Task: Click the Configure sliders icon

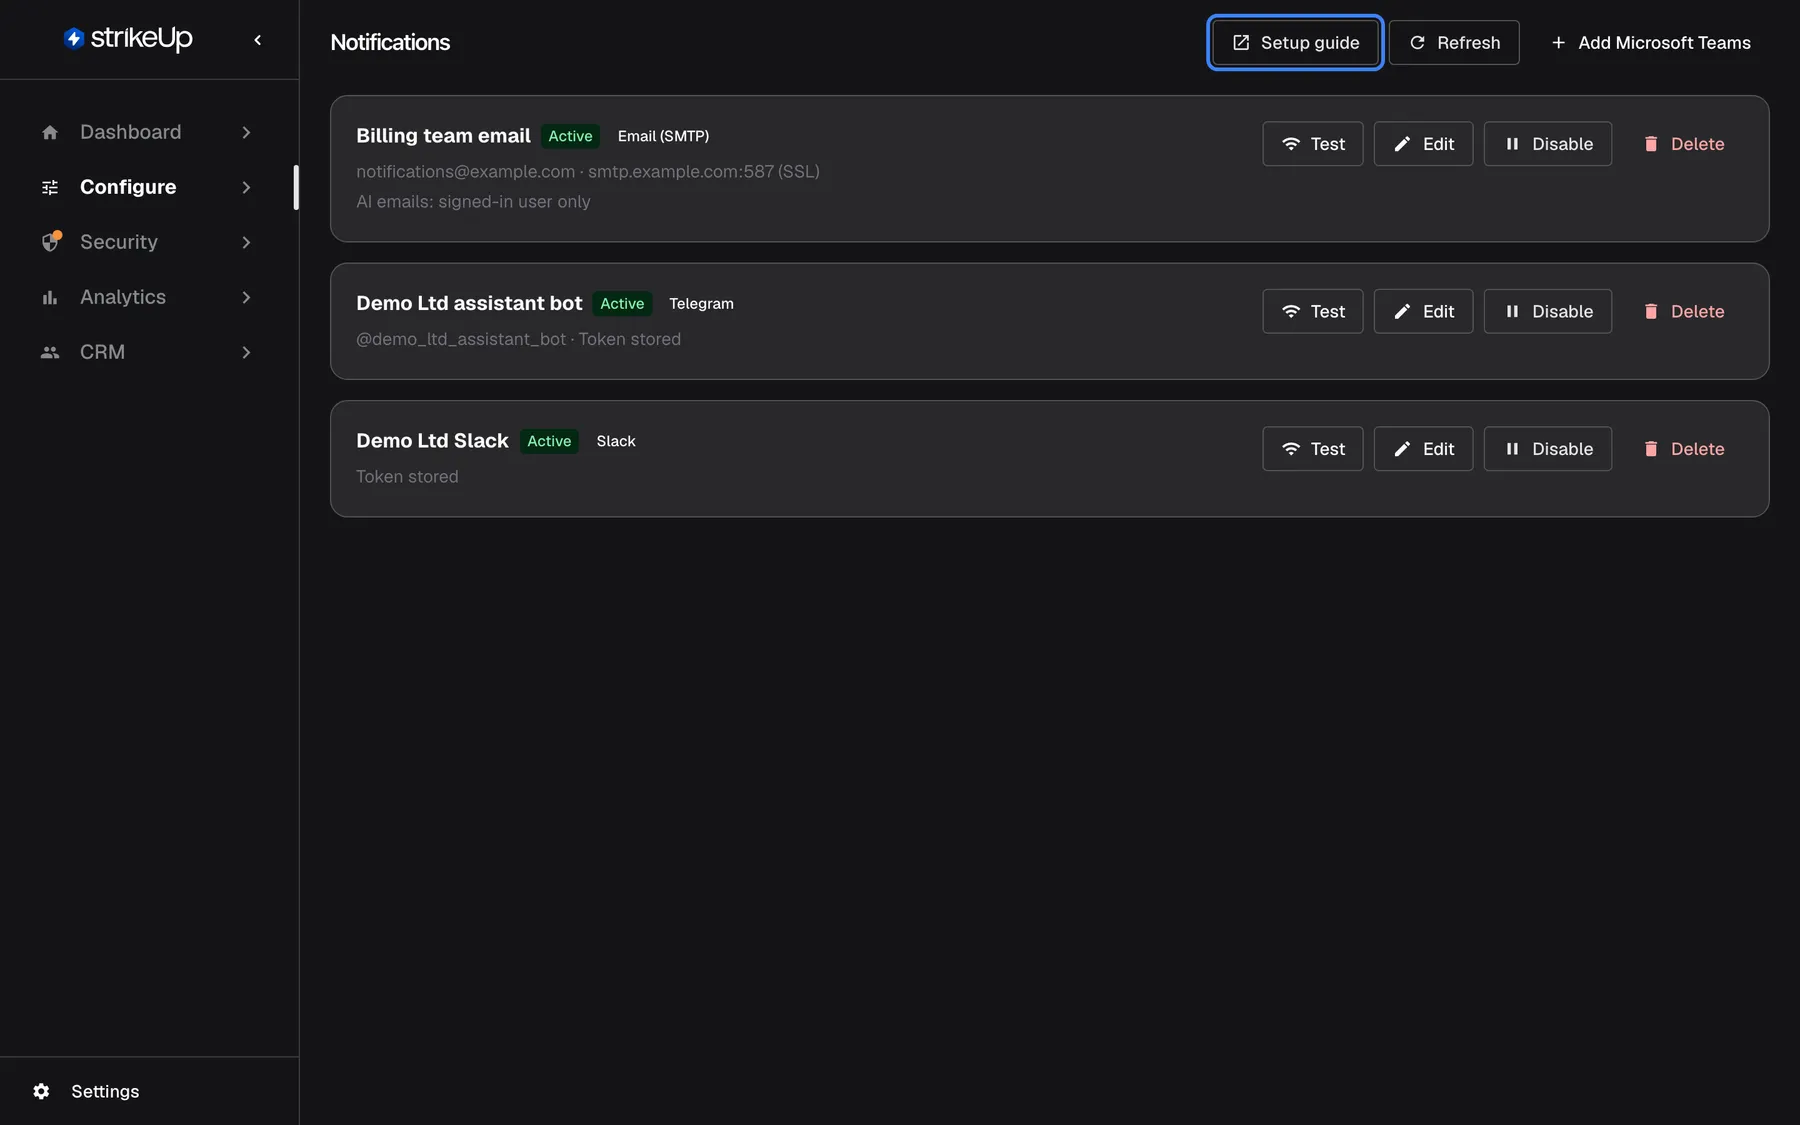Action: (x=50, y=187)
